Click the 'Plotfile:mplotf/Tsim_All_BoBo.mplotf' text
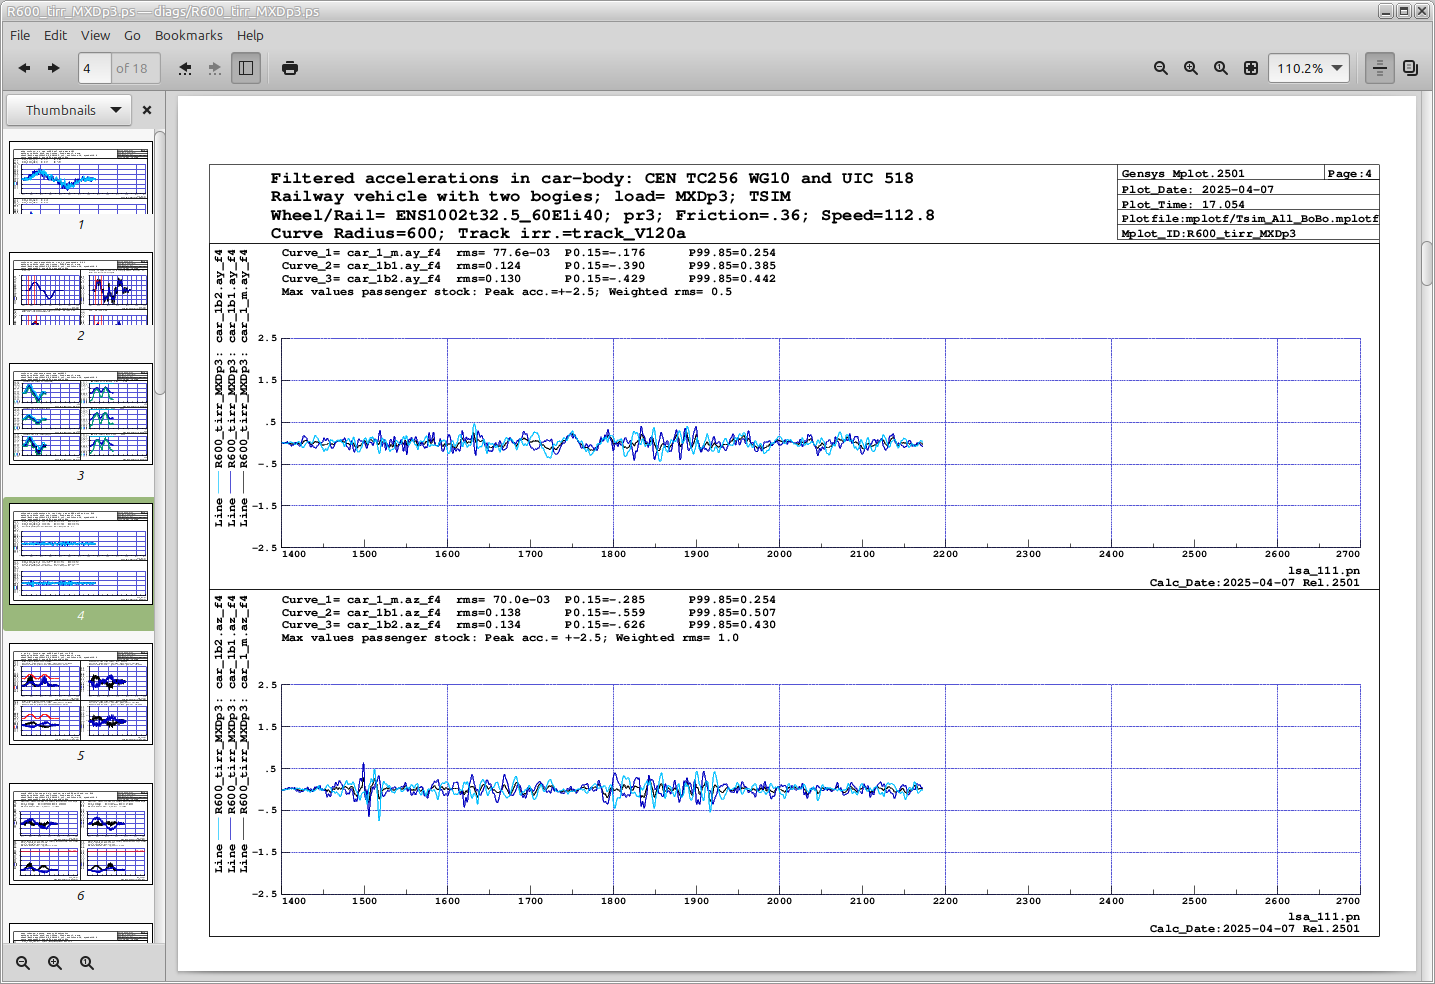The width and height of the screenshot is (1435, 984). (1250, 218)
